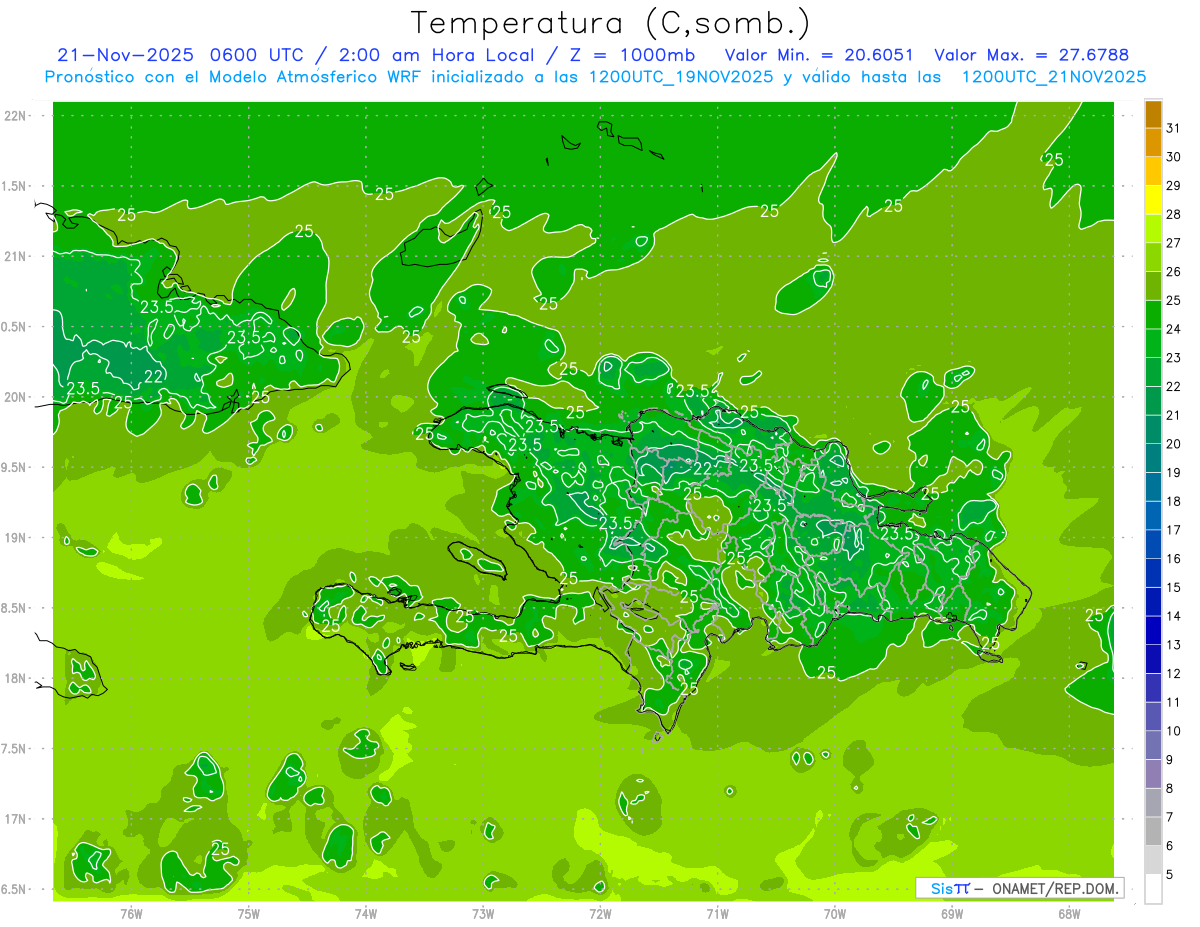Click the '7.5N' latitude axis label
Image resolution: width=1200 pixels, height=927 pixels.
click(15, 749)
